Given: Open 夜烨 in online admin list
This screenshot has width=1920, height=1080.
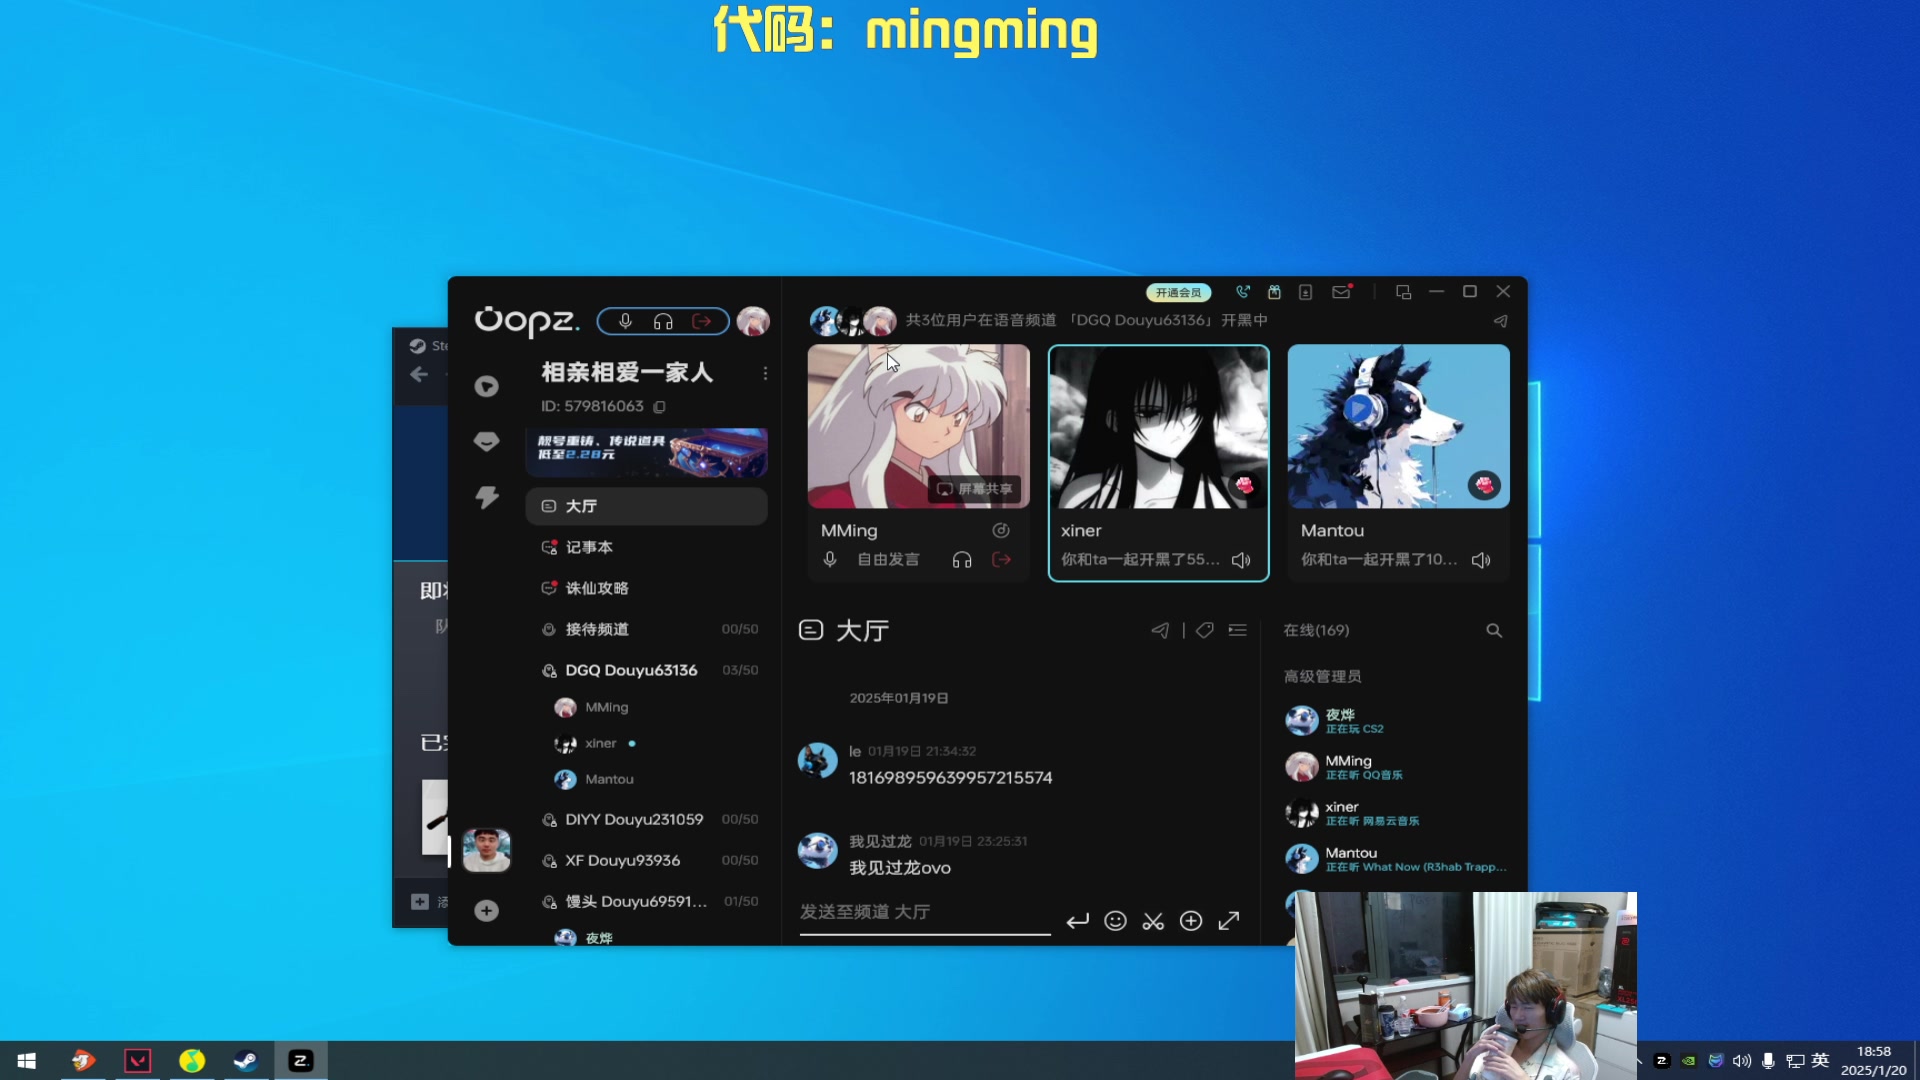Looking at the screenshot, I should tap(1395, 721).
